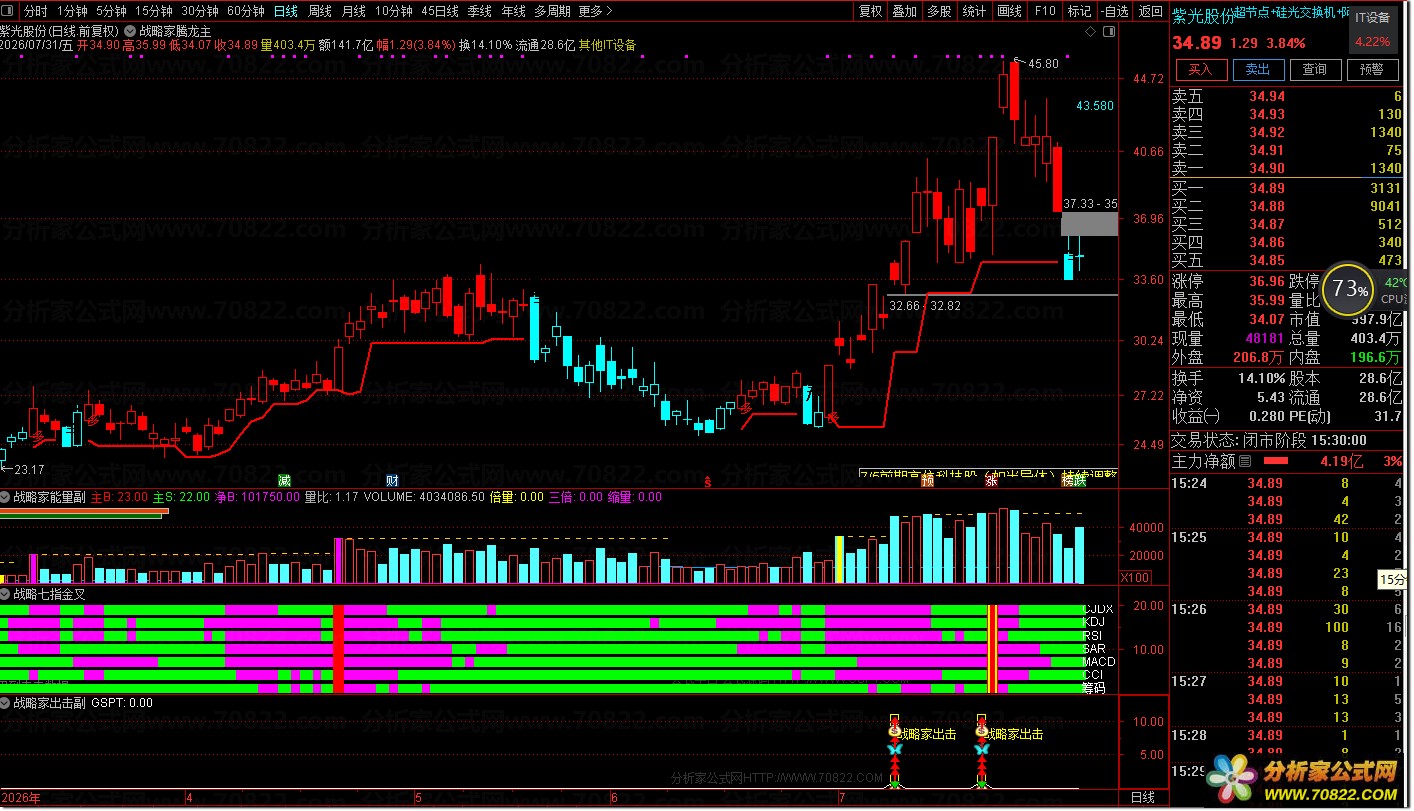
Task: Open the 查询 query button
Action: pos(1314,69)
